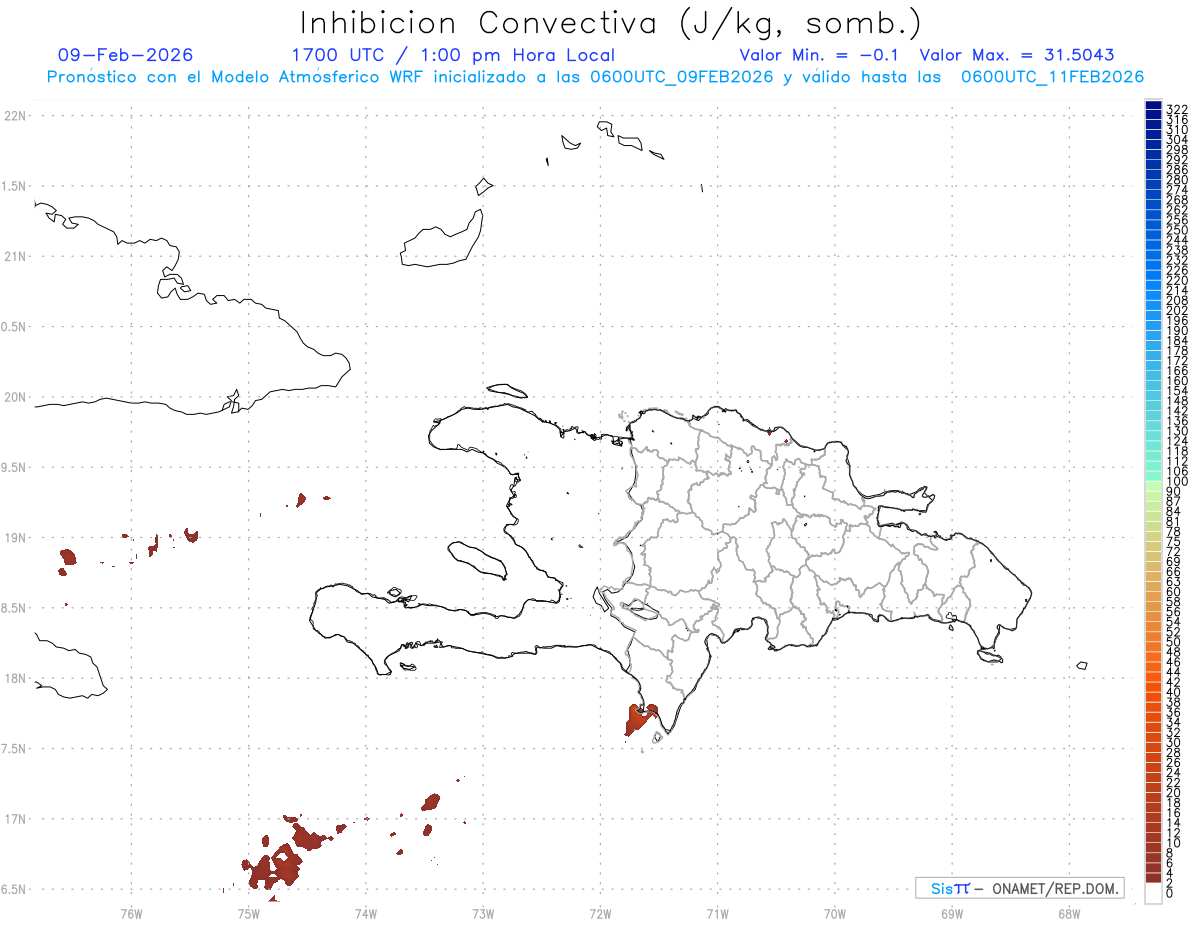This screenshot has height=927, width=1200.
Task: Click the longitude label '69W'
Action: point(952,912)
